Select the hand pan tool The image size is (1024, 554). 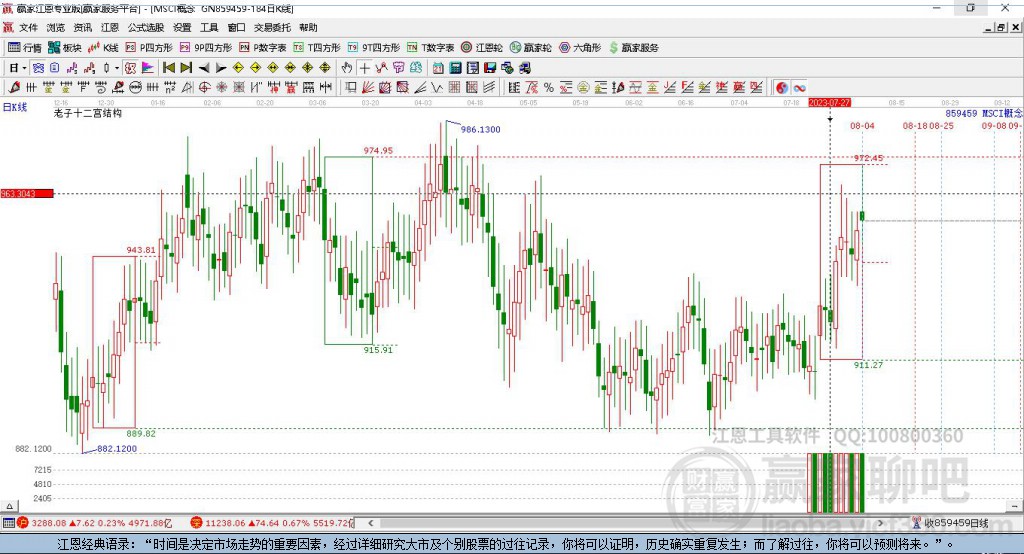pyautogui.click(x=347, y=67)
